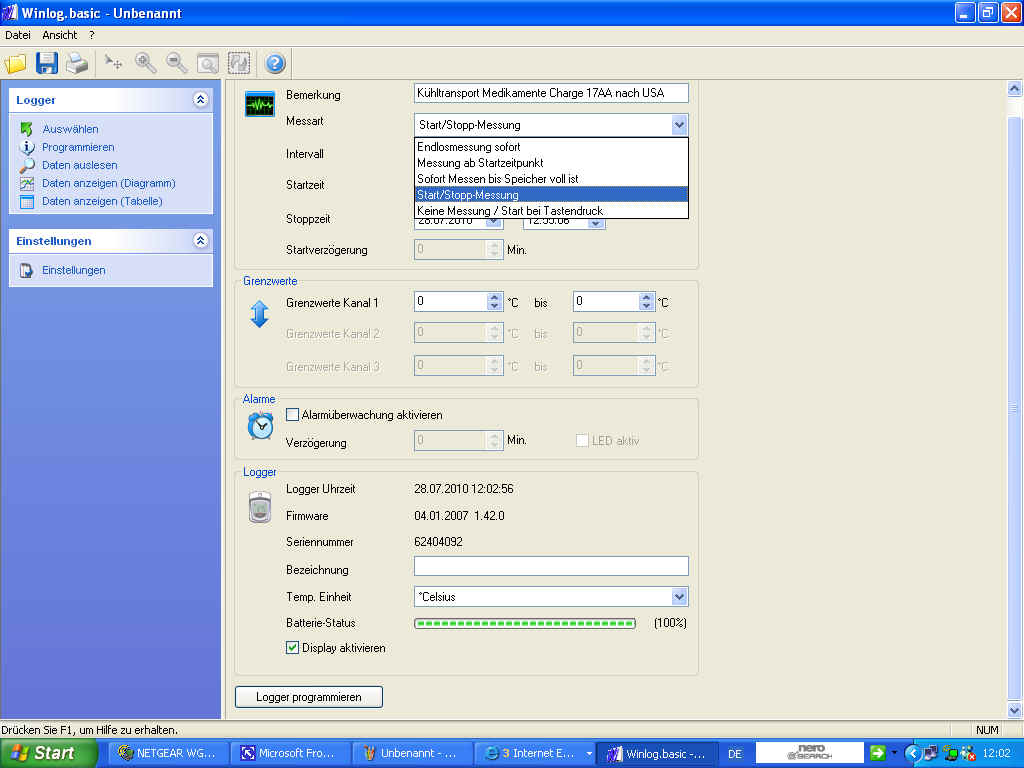
Task: Click the vertical scrollbar down arrow
Action: (x=1014, y=710)
